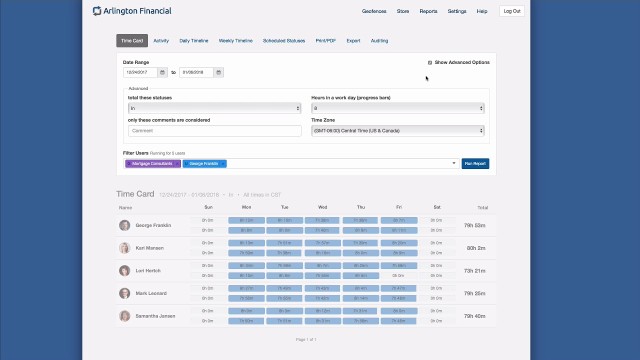This screenshot has height=360, width=640.
Task: Click the Comment text field
Action: point(215,131)
